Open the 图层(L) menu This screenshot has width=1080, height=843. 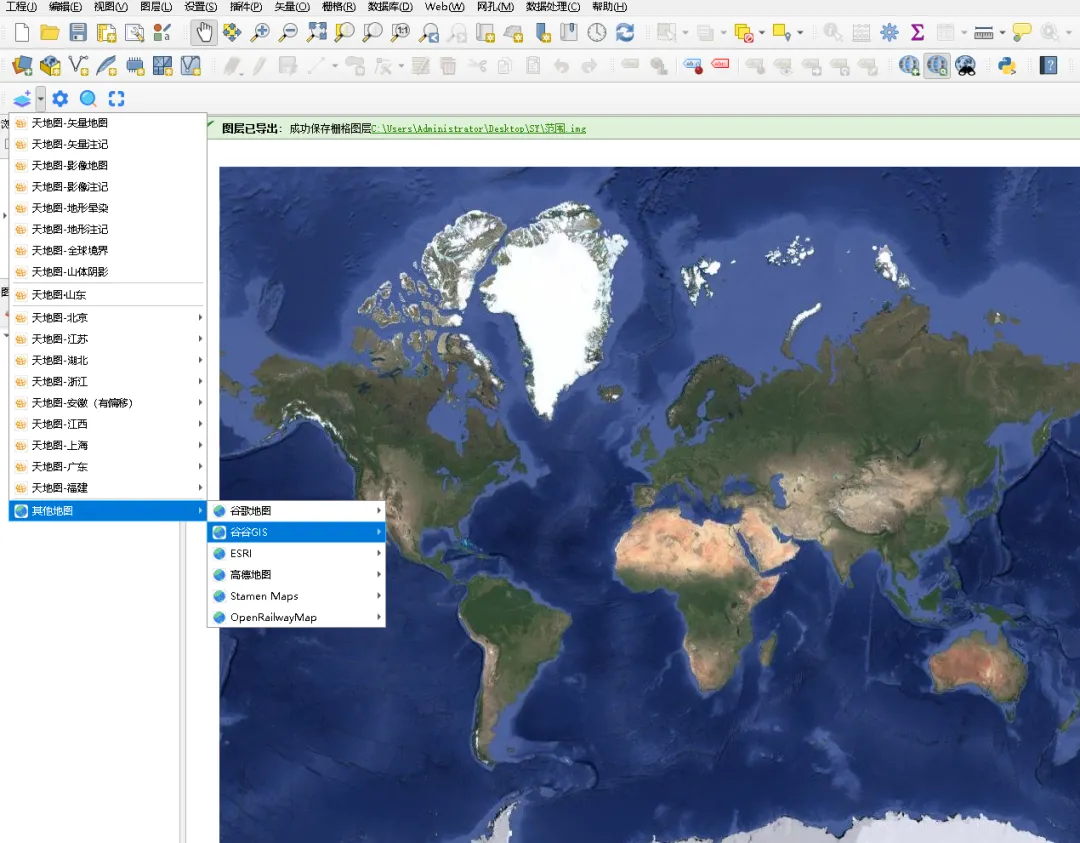156,7
